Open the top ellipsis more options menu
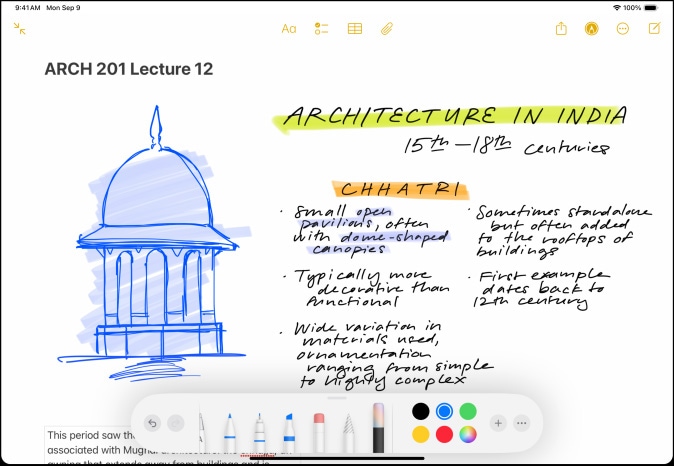Viewport: 674px width, 466px height. pyautogui.click(x=622, y=29)
